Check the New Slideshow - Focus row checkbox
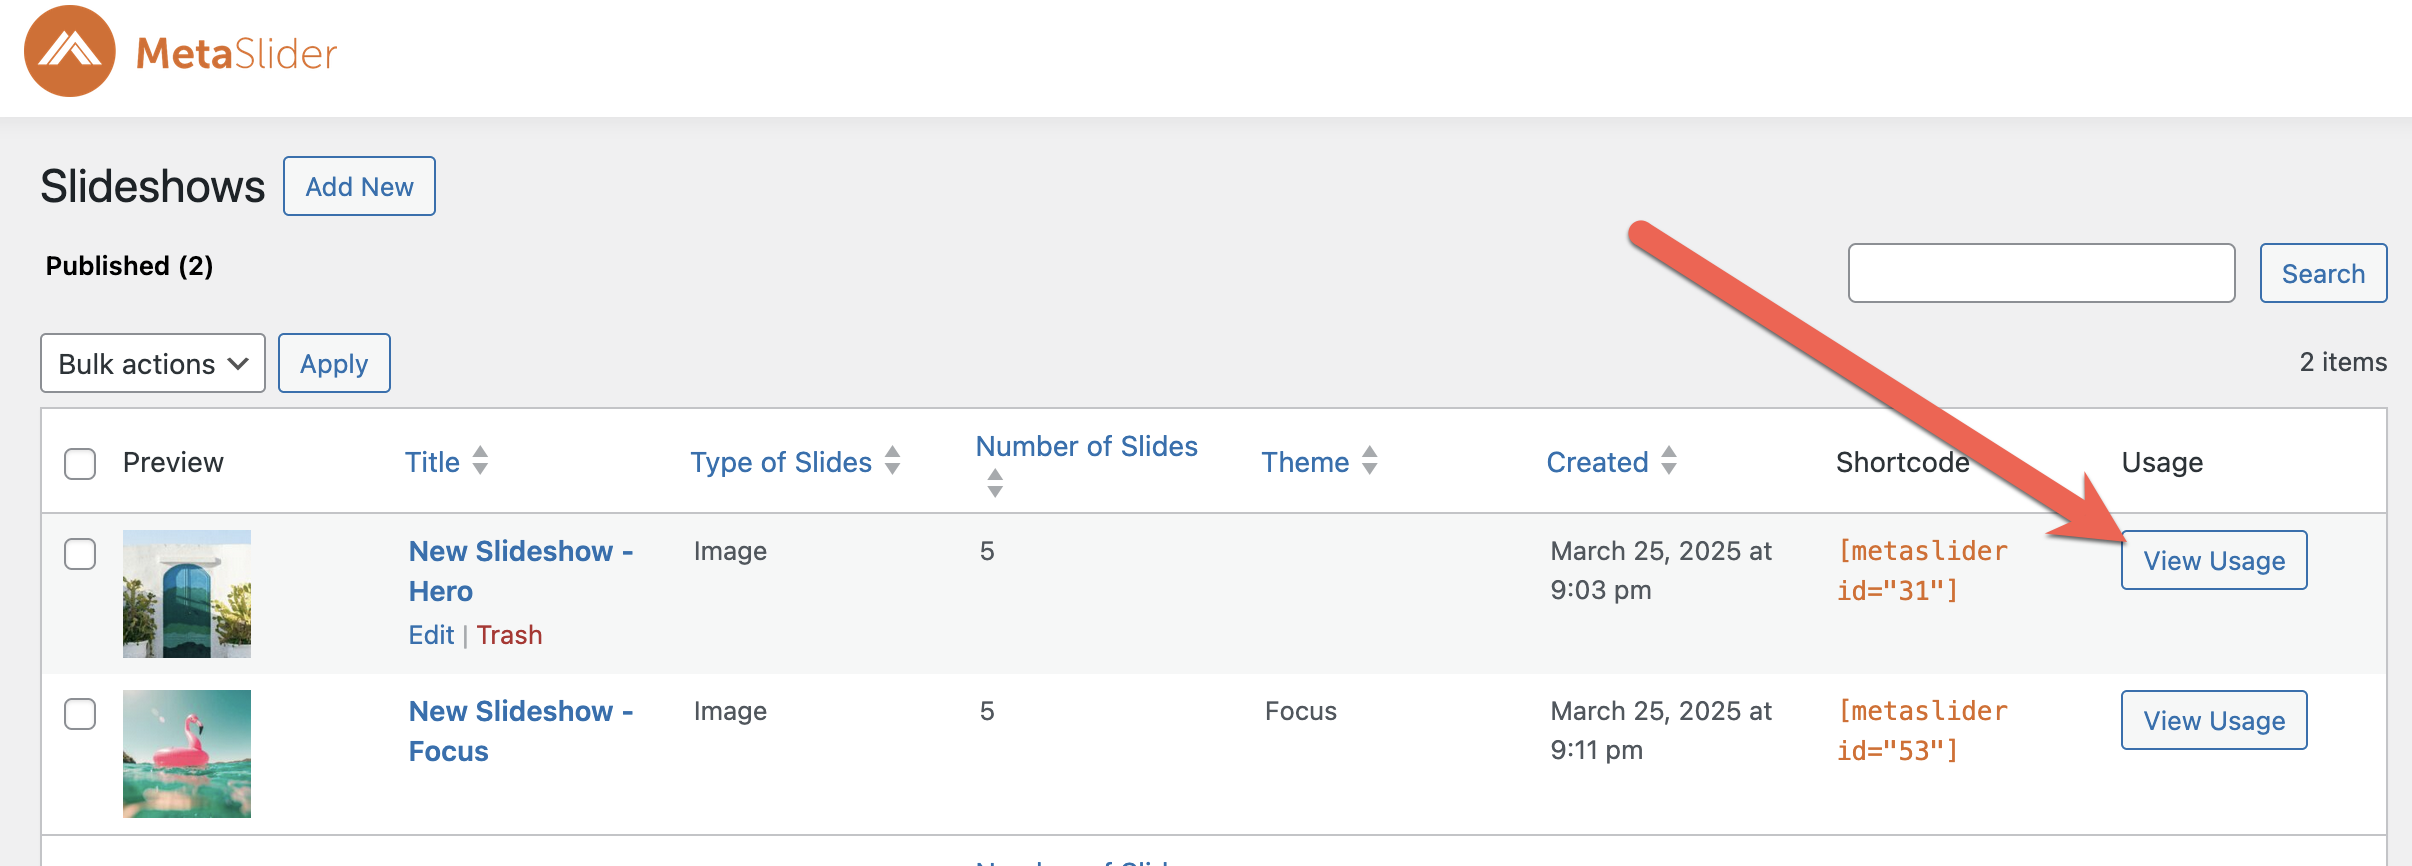This screenshot has height=866, width=2412. pyautogui.click(x=80, y=714)
